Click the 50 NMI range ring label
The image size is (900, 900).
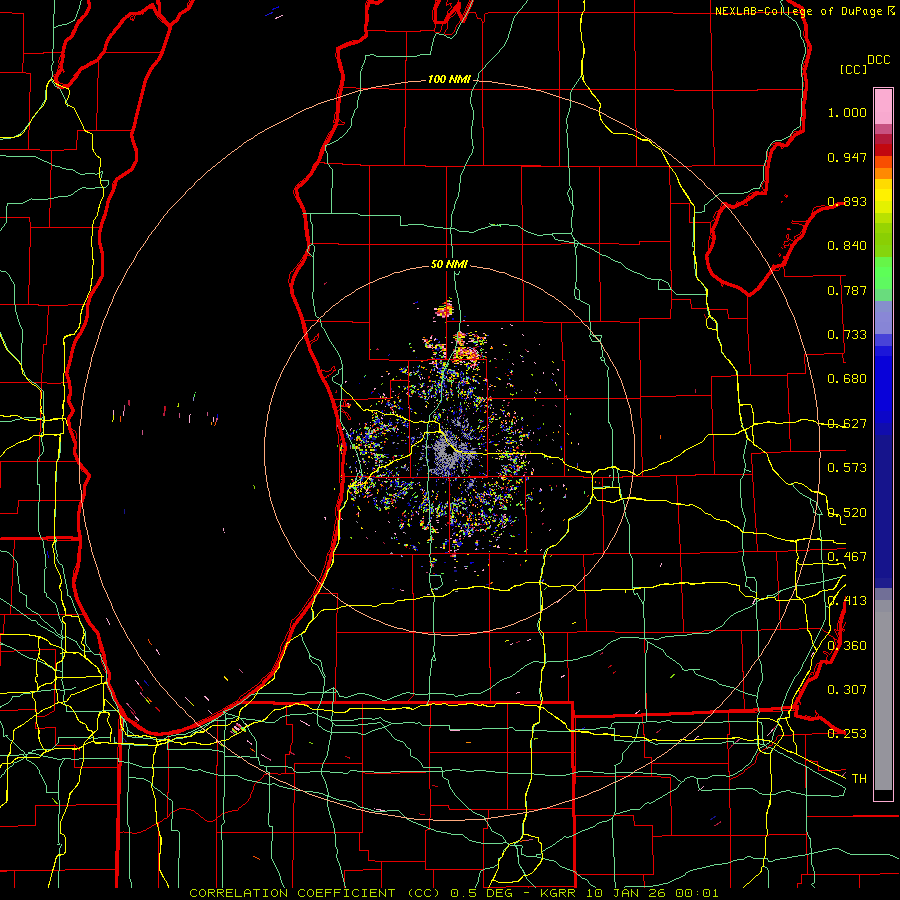point(449,265)
